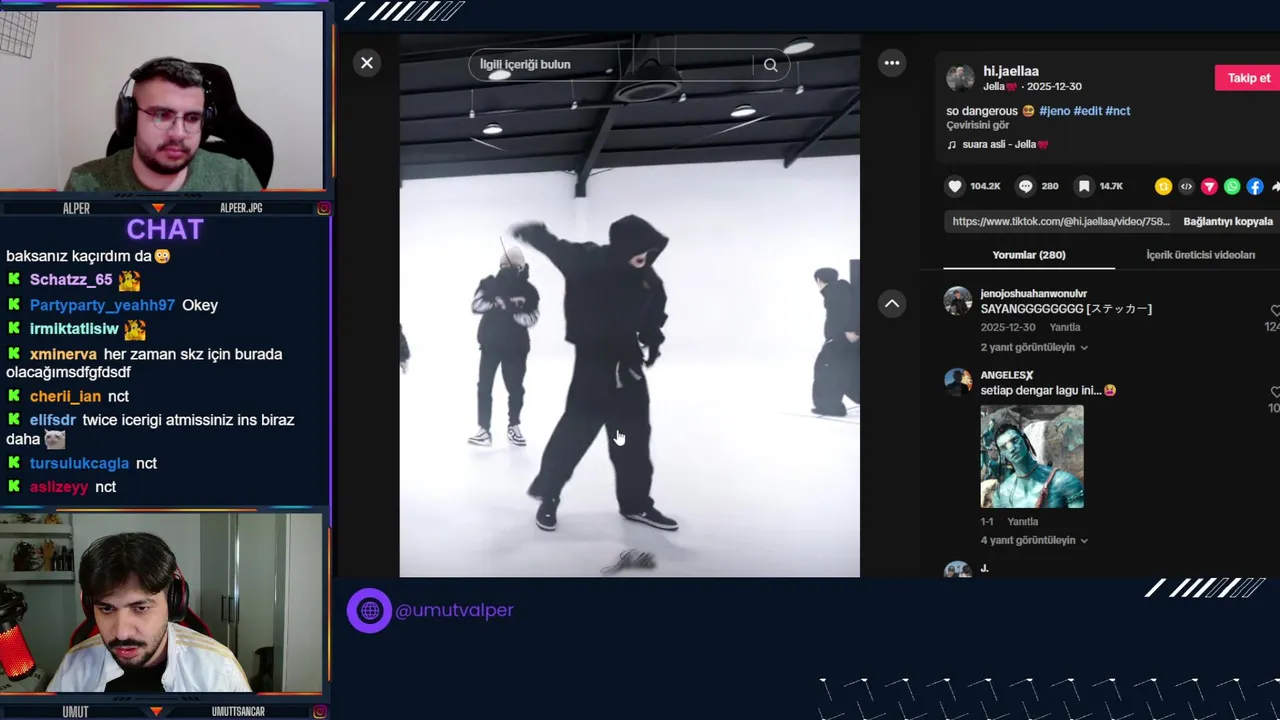
Task: Click Instagram icon beside ALPER.JPG
Action: coord(323,208)
